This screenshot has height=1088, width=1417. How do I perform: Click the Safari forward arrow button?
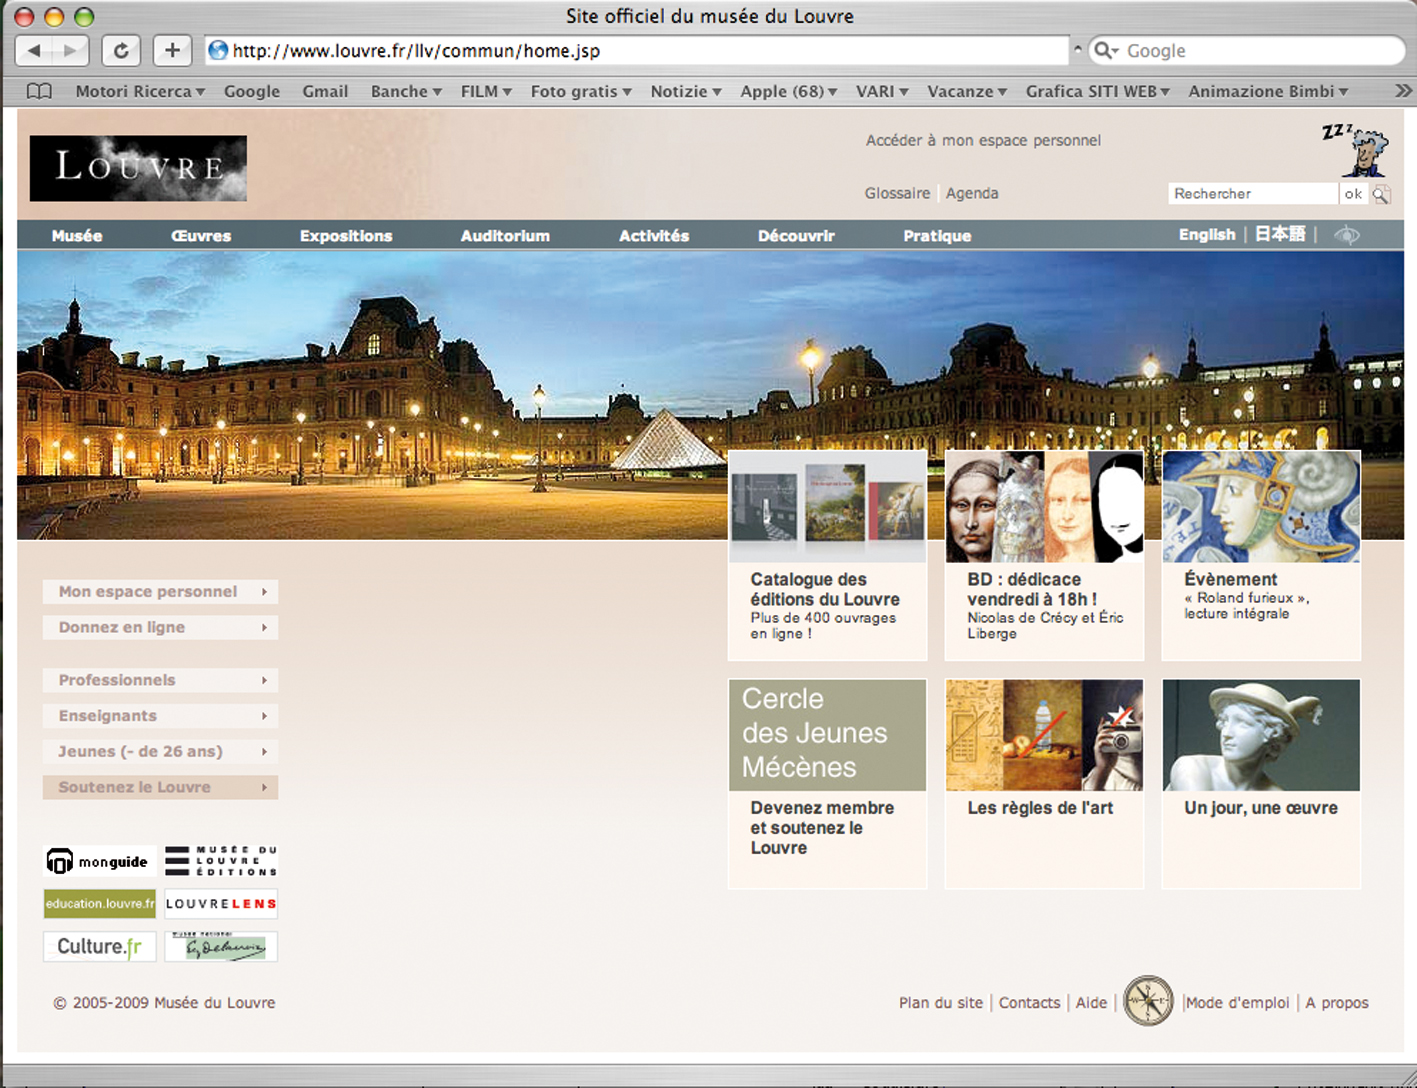pyautogui.click(x=70, y=50)
